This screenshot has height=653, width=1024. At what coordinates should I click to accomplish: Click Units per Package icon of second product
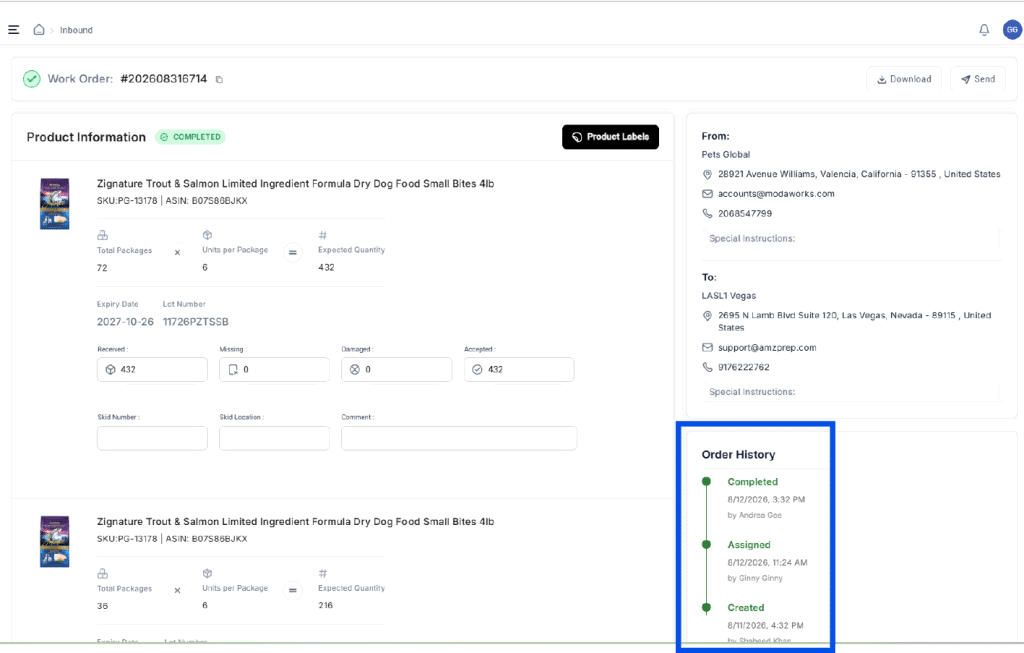[207, 573]
